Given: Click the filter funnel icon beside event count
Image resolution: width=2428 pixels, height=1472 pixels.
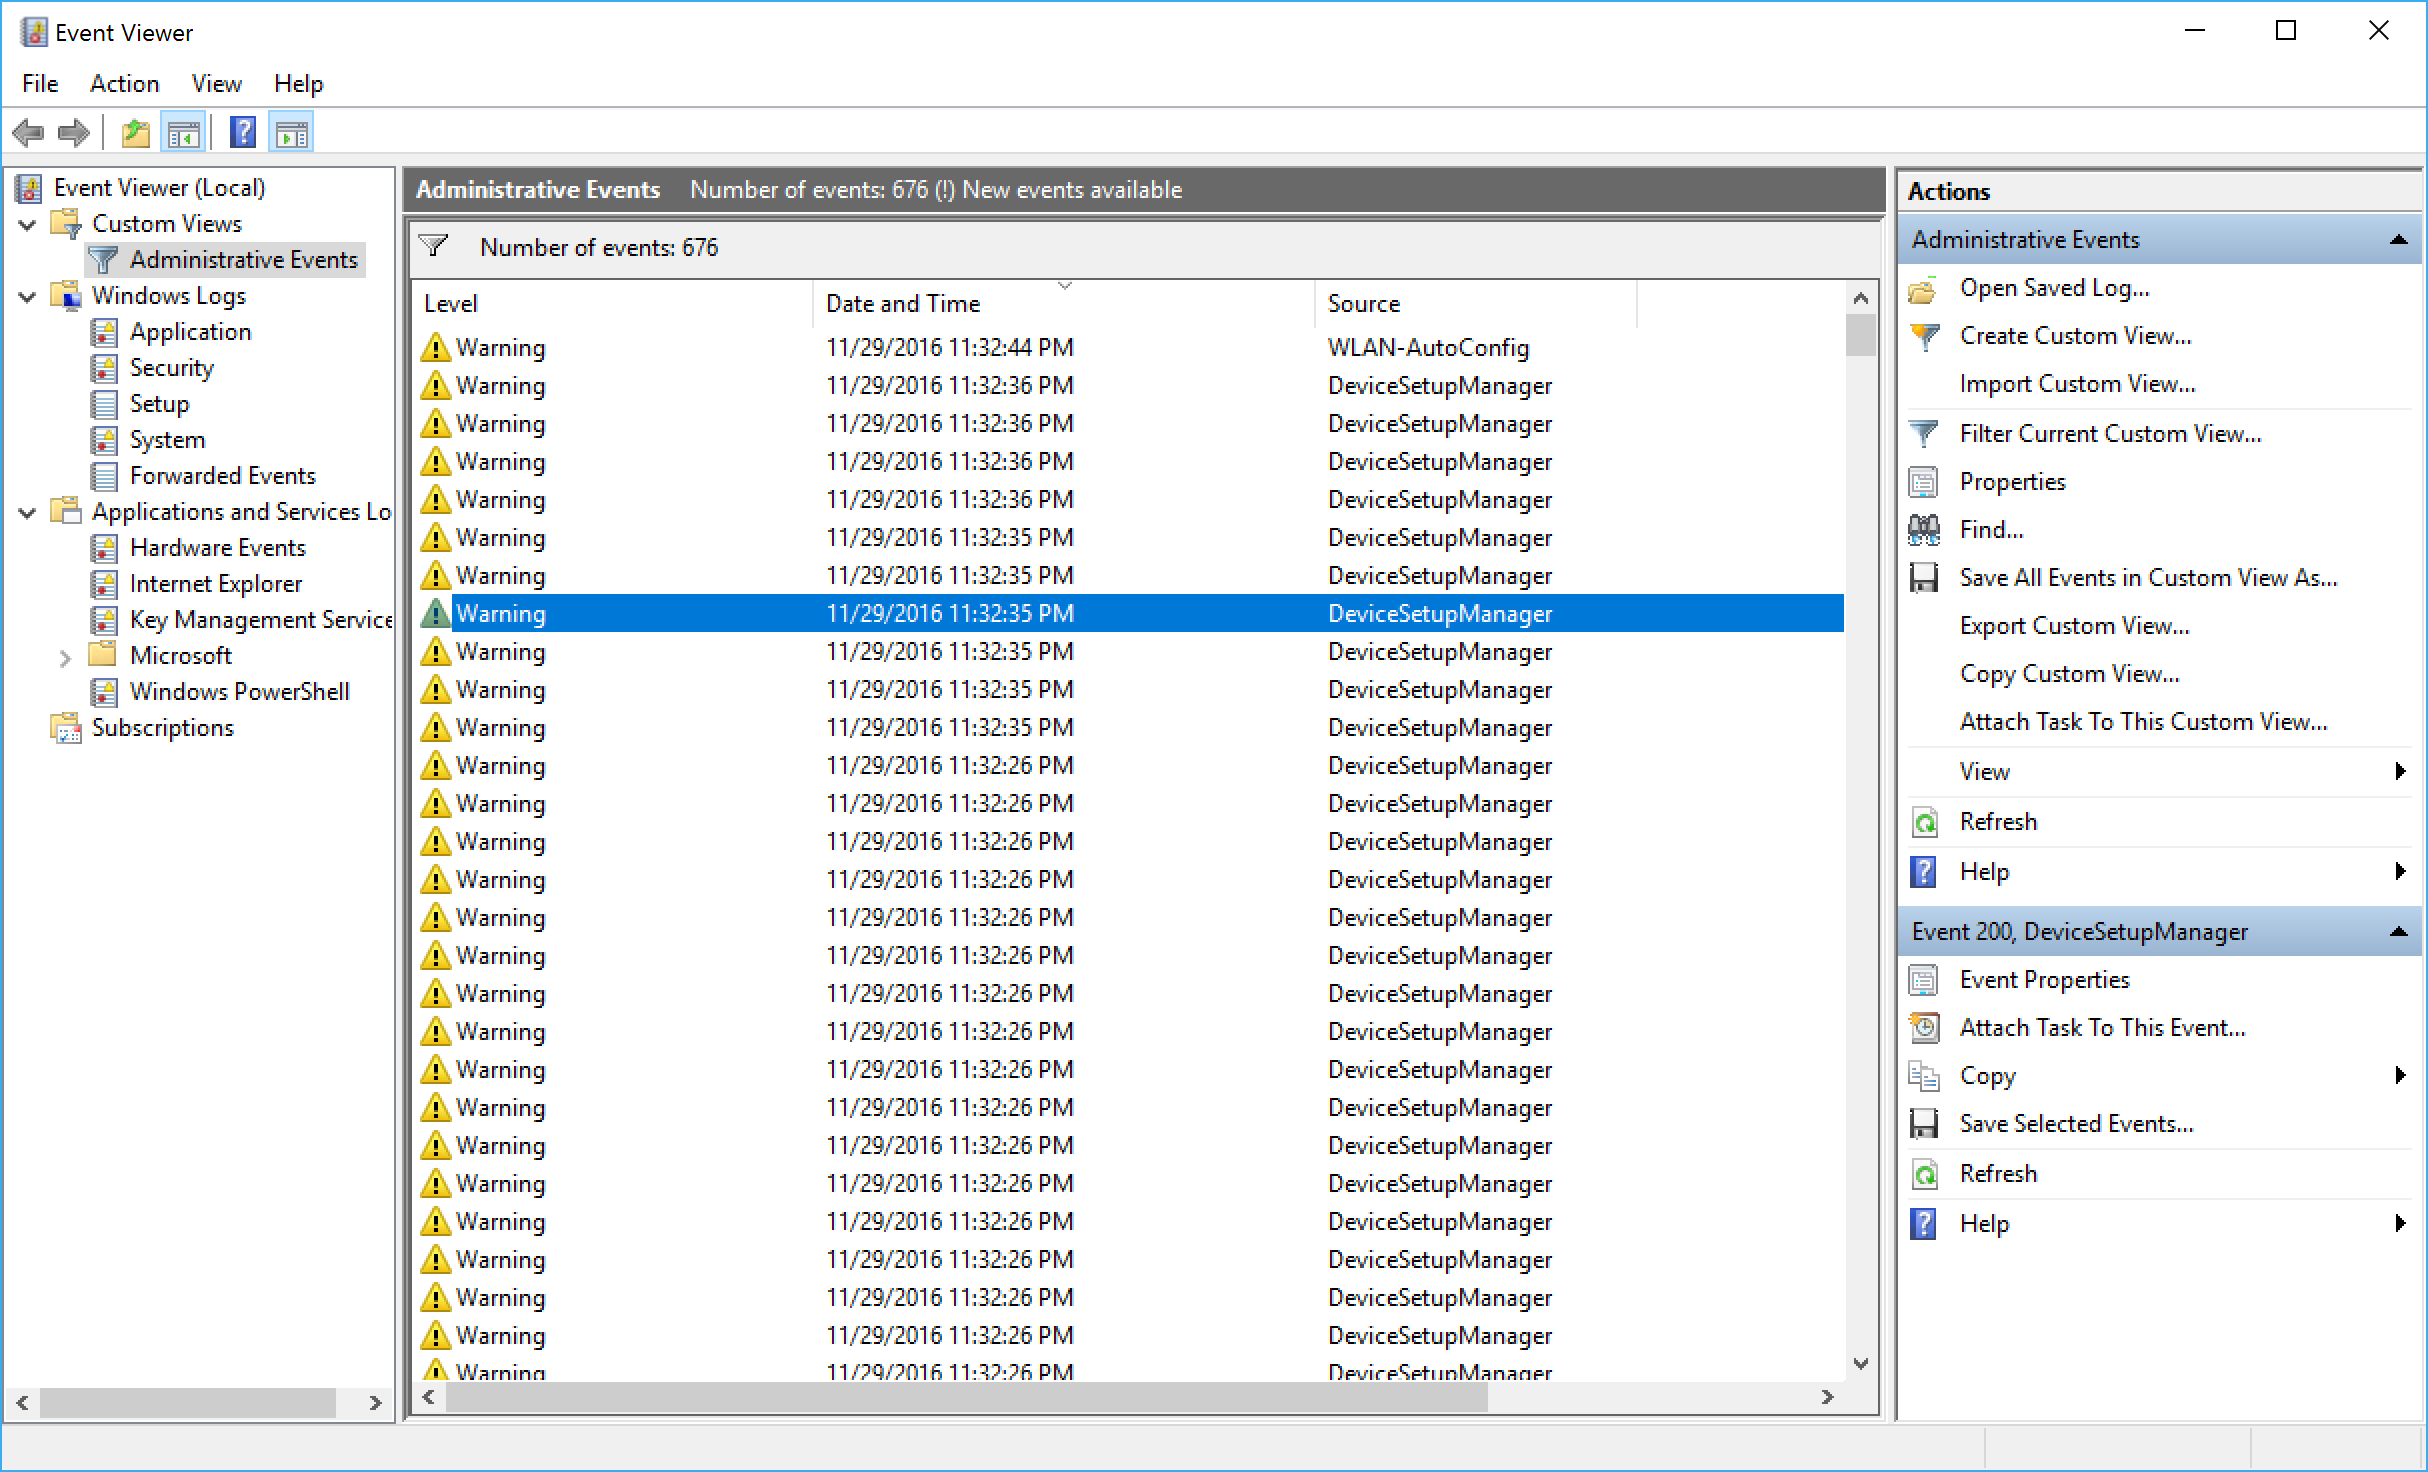Looking at the screenshot, I should [434, 246].
